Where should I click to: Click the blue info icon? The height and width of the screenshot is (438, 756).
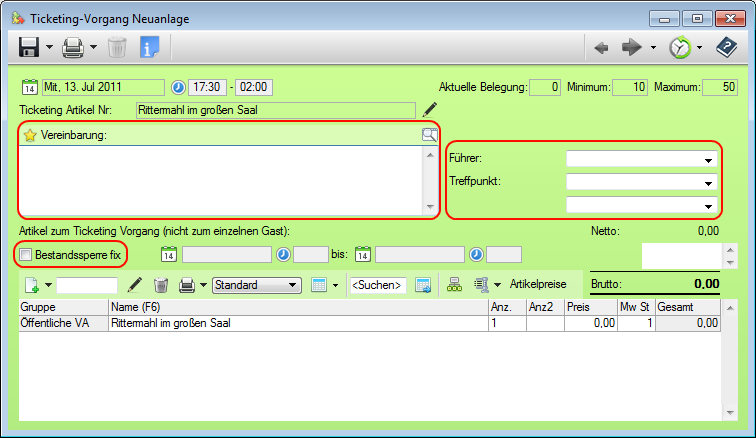point(150,47)
